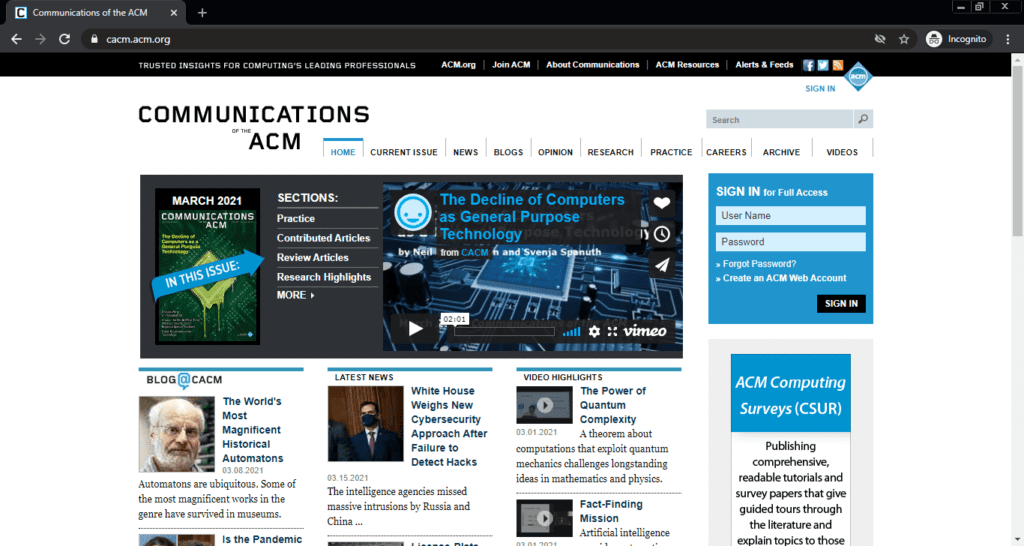Open Research Highlights section
This screenshot has height=546, width=1024.
click(323, 277)
